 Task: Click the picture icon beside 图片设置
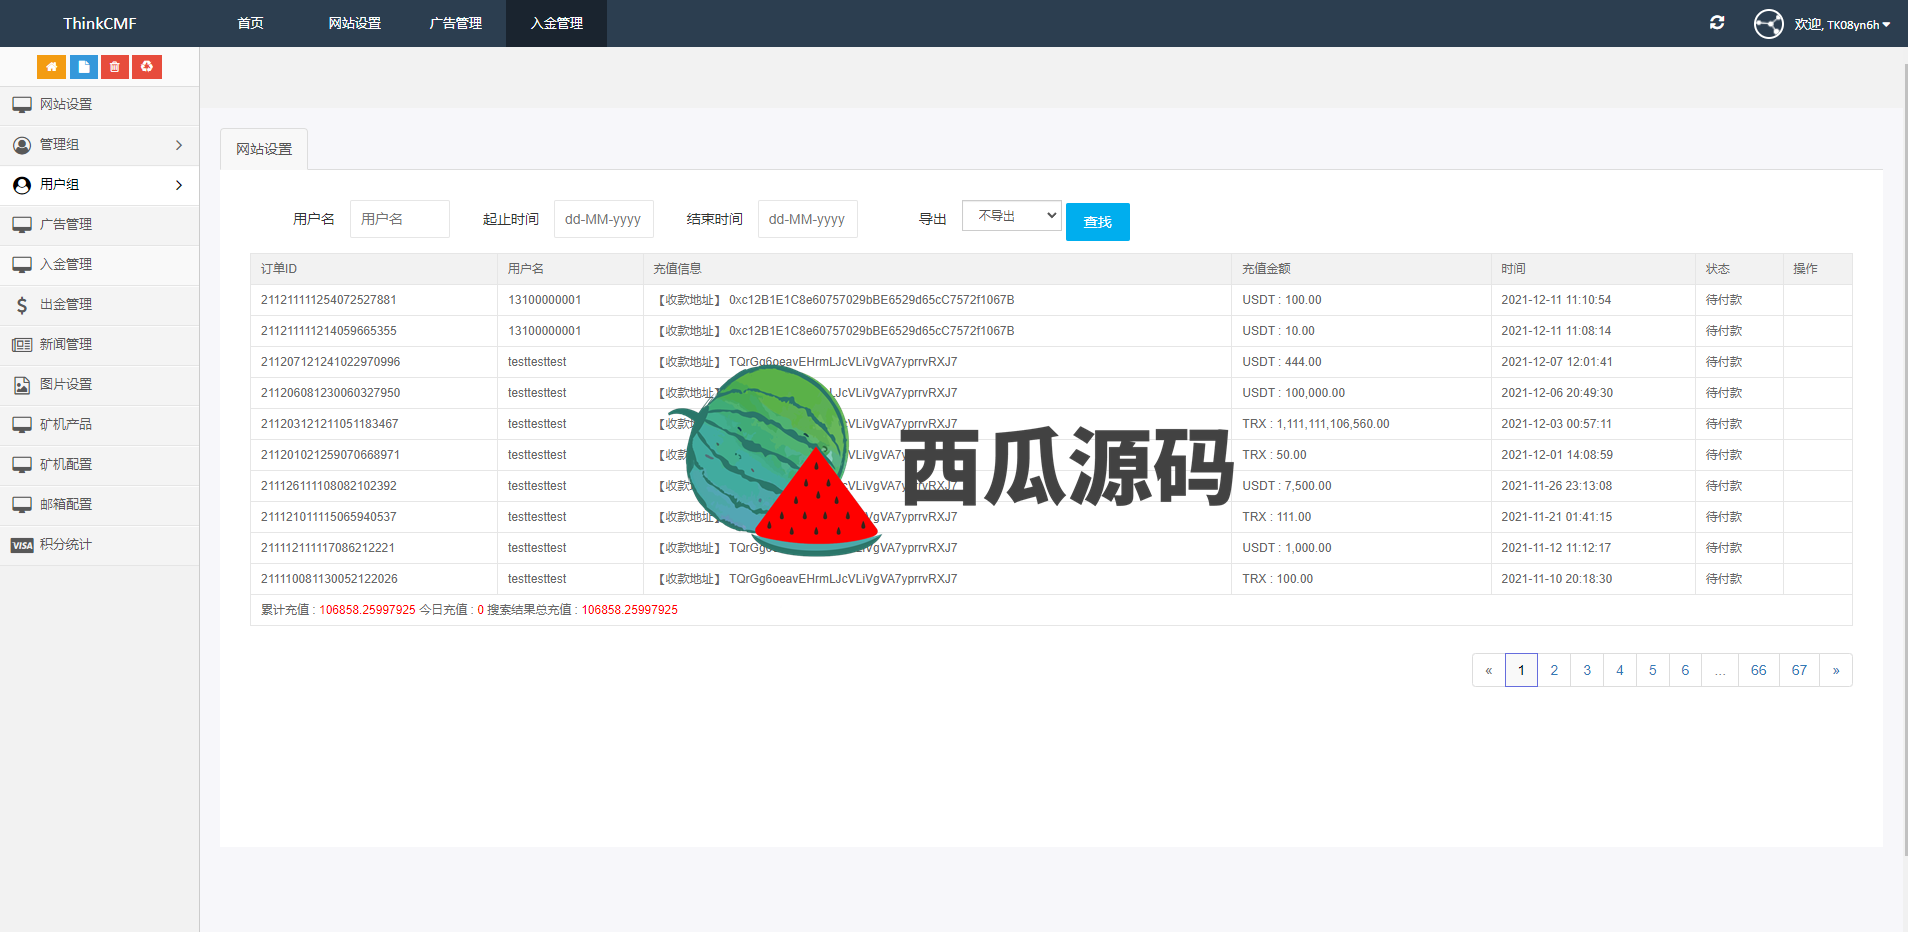point(22,385)
